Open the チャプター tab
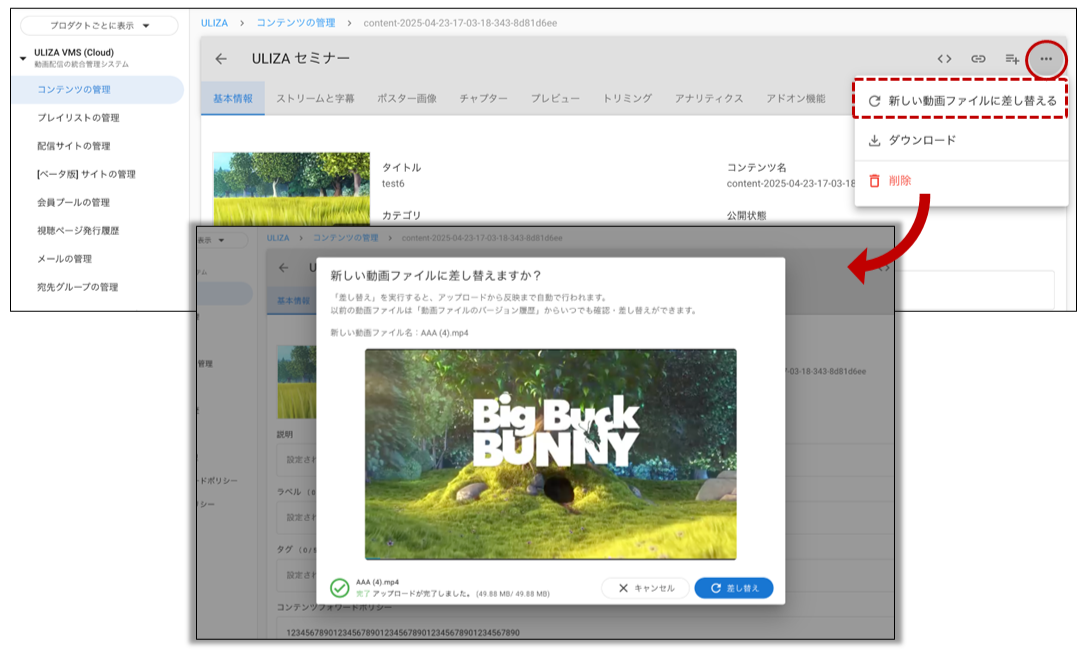The width and height of the screenshot is (1085, 652). coord(484,98)
